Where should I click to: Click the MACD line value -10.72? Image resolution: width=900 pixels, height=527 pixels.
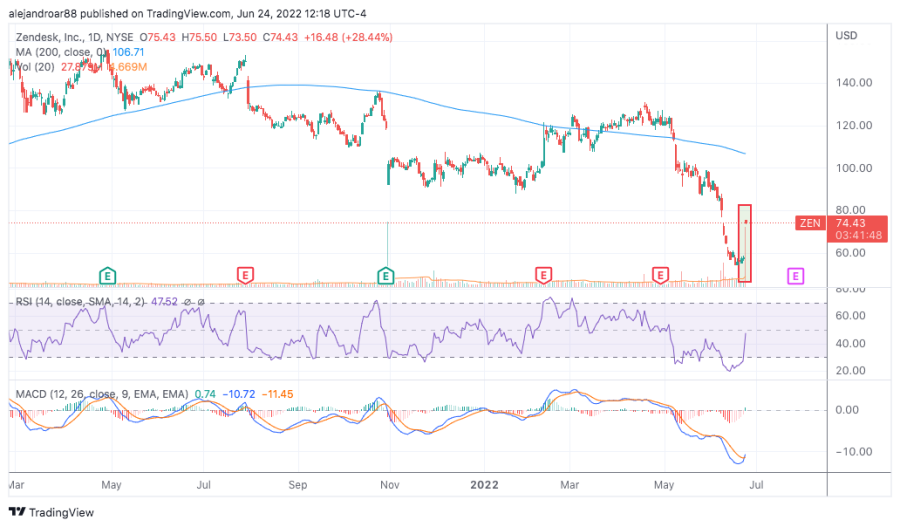[x=239, y=394]
